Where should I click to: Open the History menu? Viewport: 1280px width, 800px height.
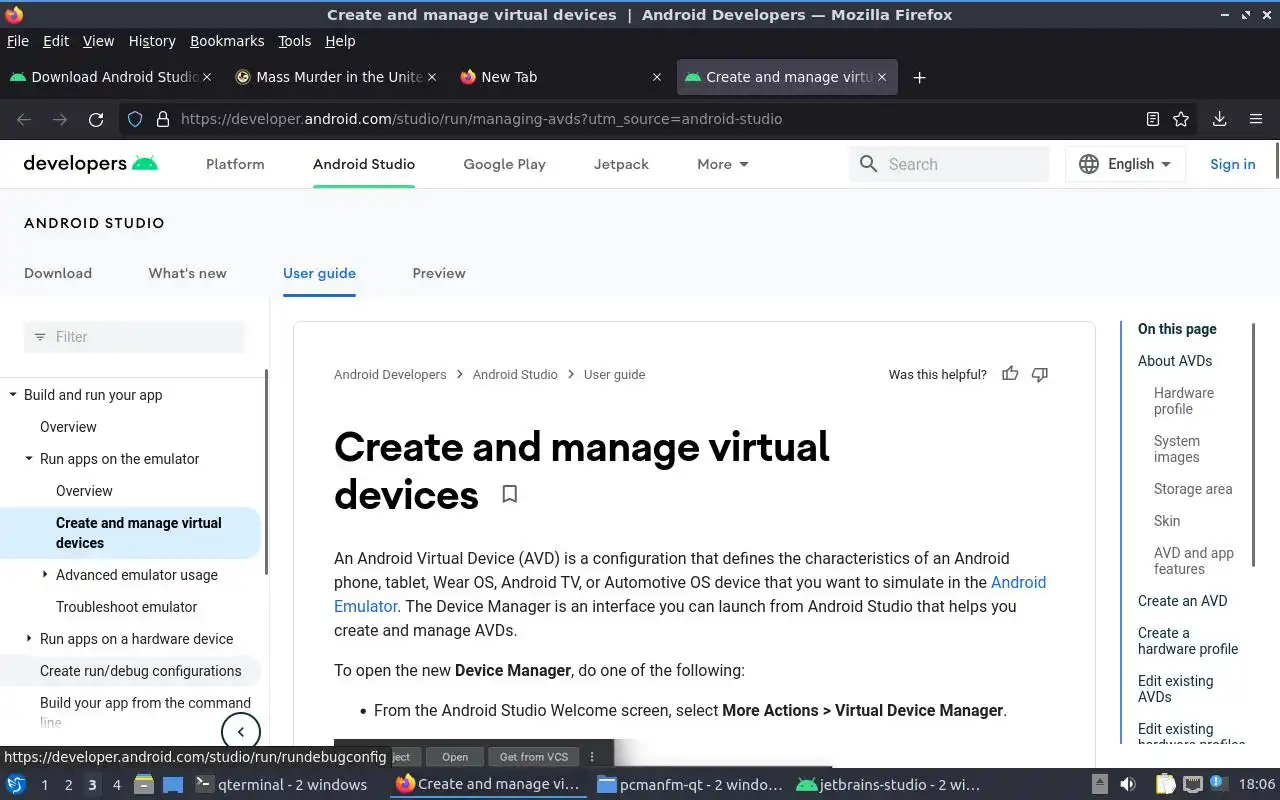pos(152,41)
